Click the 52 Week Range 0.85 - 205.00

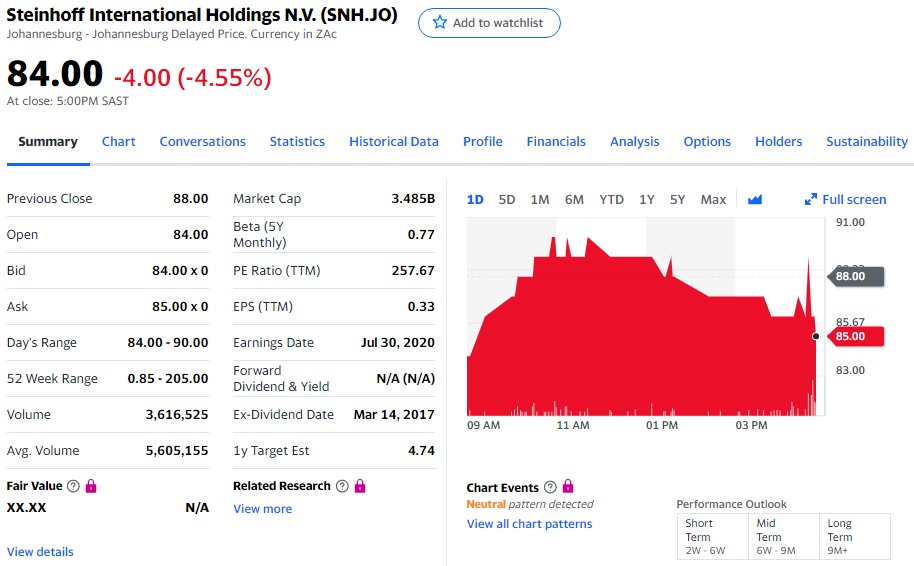coord(168,379)
